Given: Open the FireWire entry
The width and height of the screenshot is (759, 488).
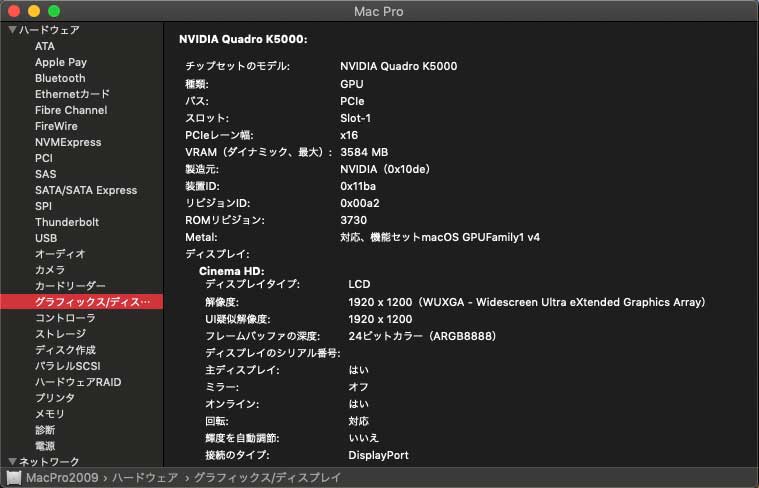Looking at the screenshot, I should pos(56,126).
